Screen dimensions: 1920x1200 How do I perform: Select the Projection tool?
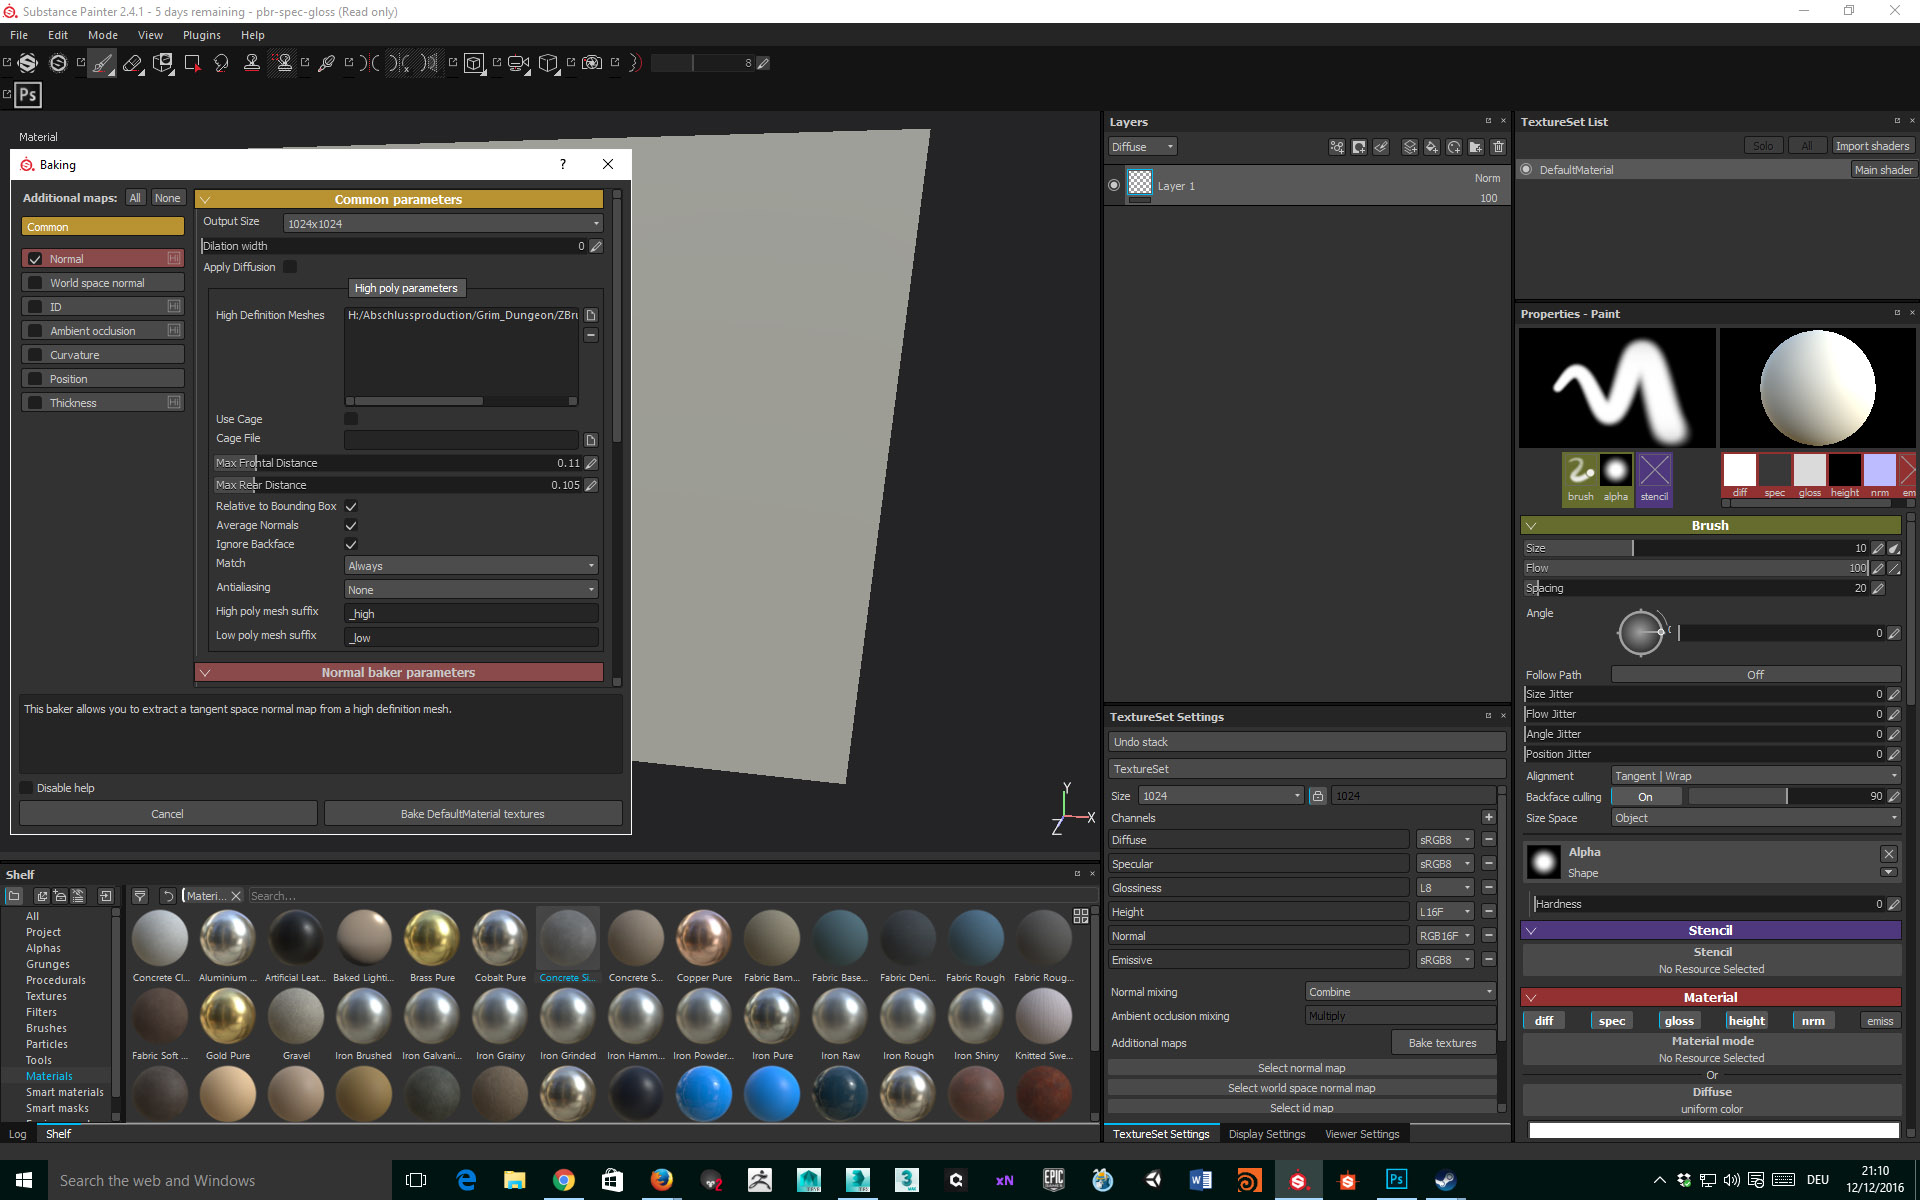162,63
